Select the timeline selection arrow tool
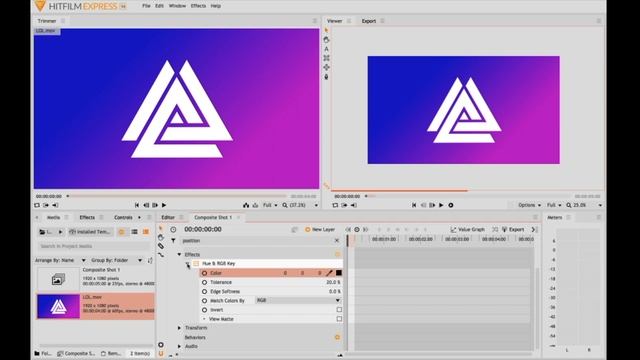 coord(161,228)
